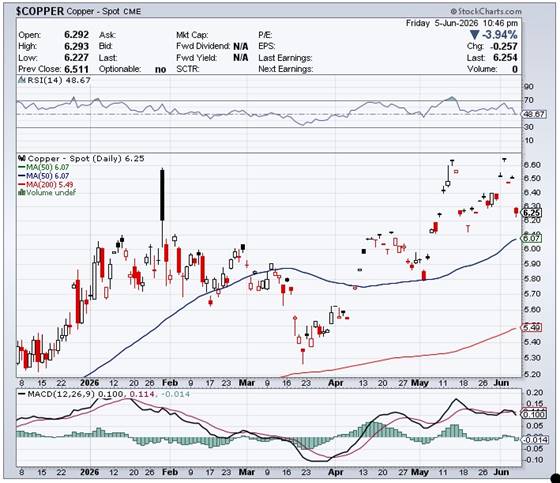
Task: Click the Volume value 0 in header
Action: 514,69
